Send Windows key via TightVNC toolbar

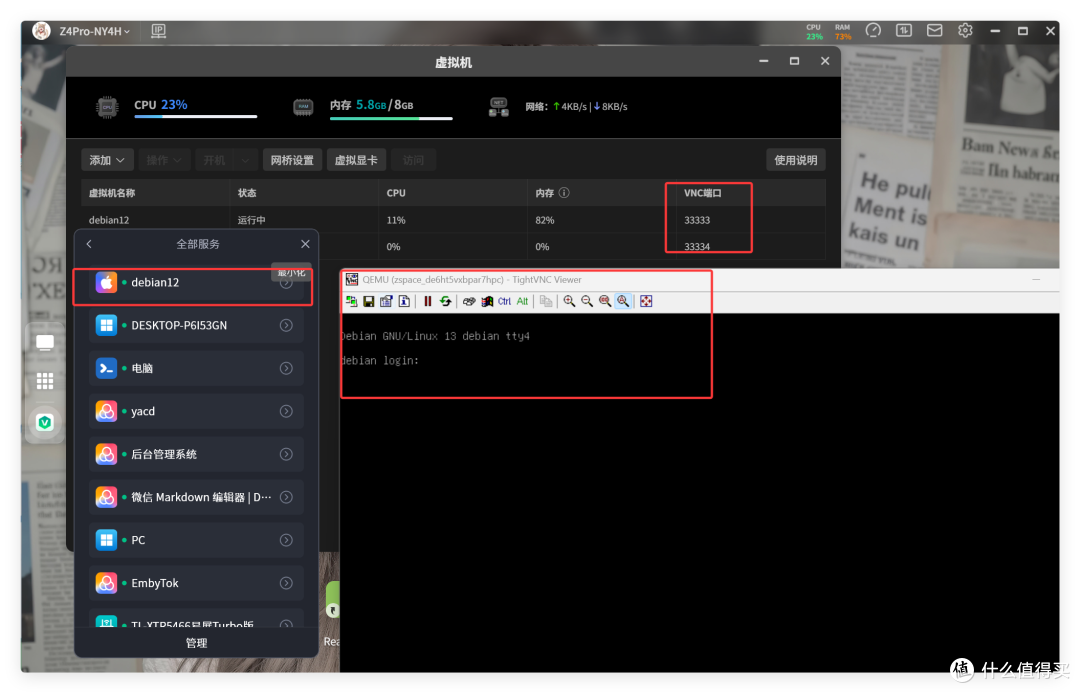point(487,301)
